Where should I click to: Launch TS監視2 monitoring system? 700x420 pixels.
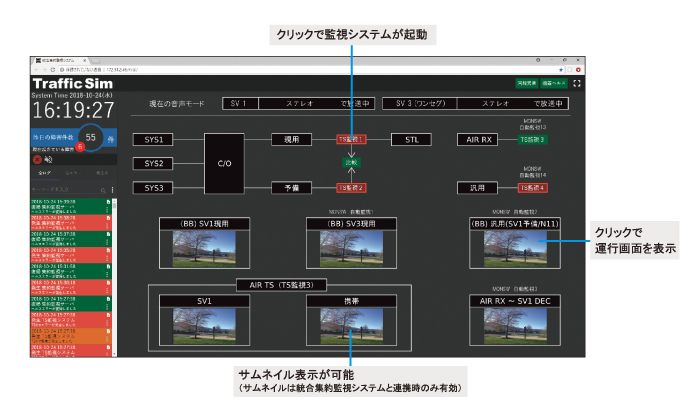coord(351,188)
